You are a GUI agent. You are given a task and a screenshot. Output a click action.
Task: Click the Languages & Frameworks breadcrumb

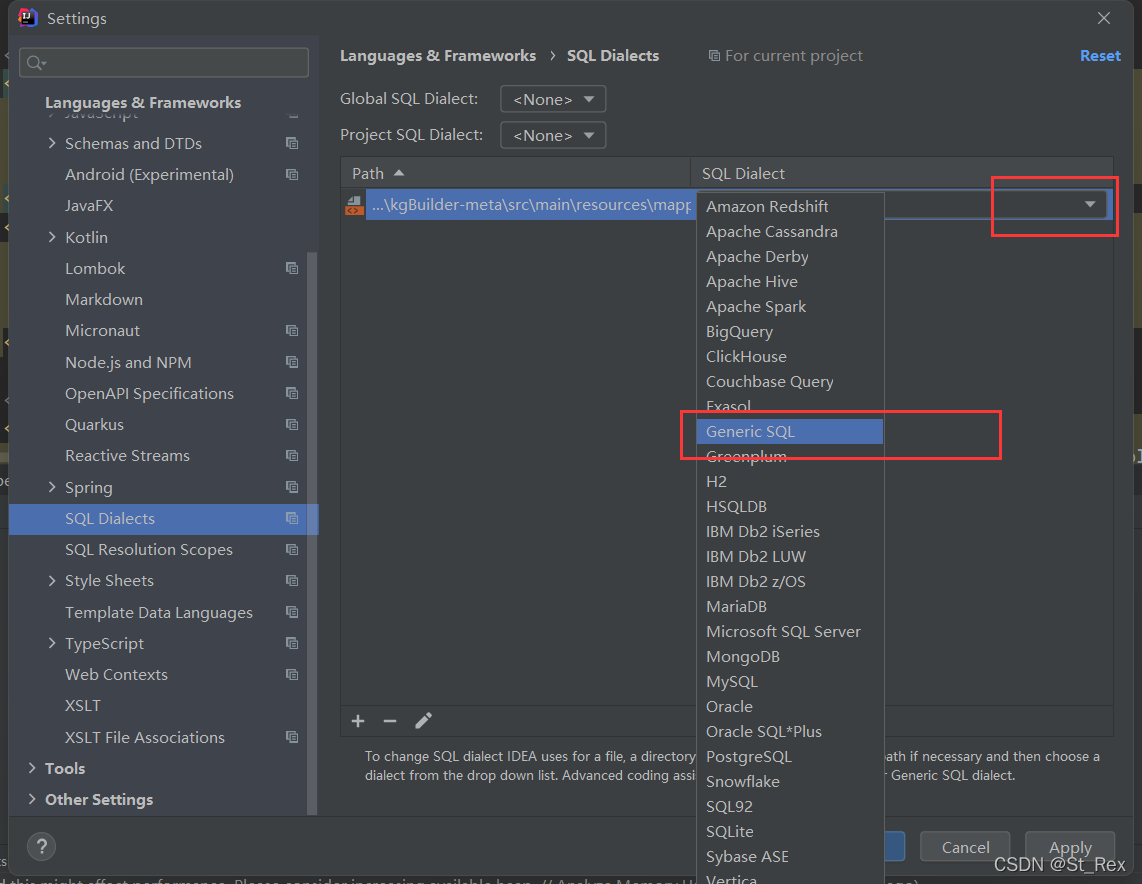438,56
